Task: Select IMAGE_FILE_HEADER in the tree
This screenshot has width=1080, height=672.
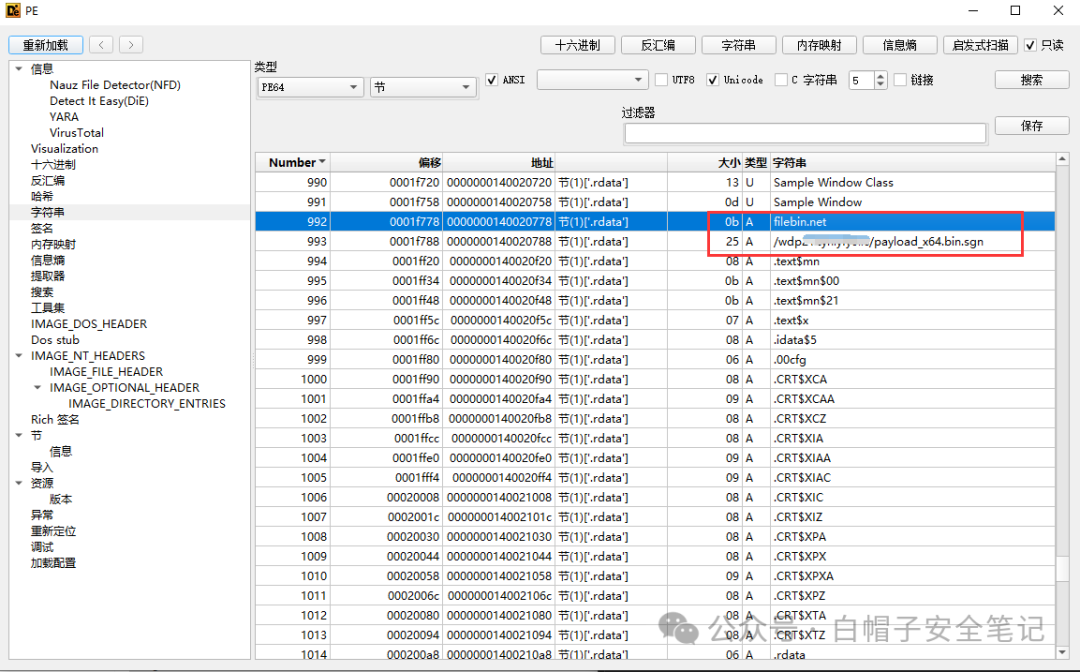Action: [x=106, y=371]
